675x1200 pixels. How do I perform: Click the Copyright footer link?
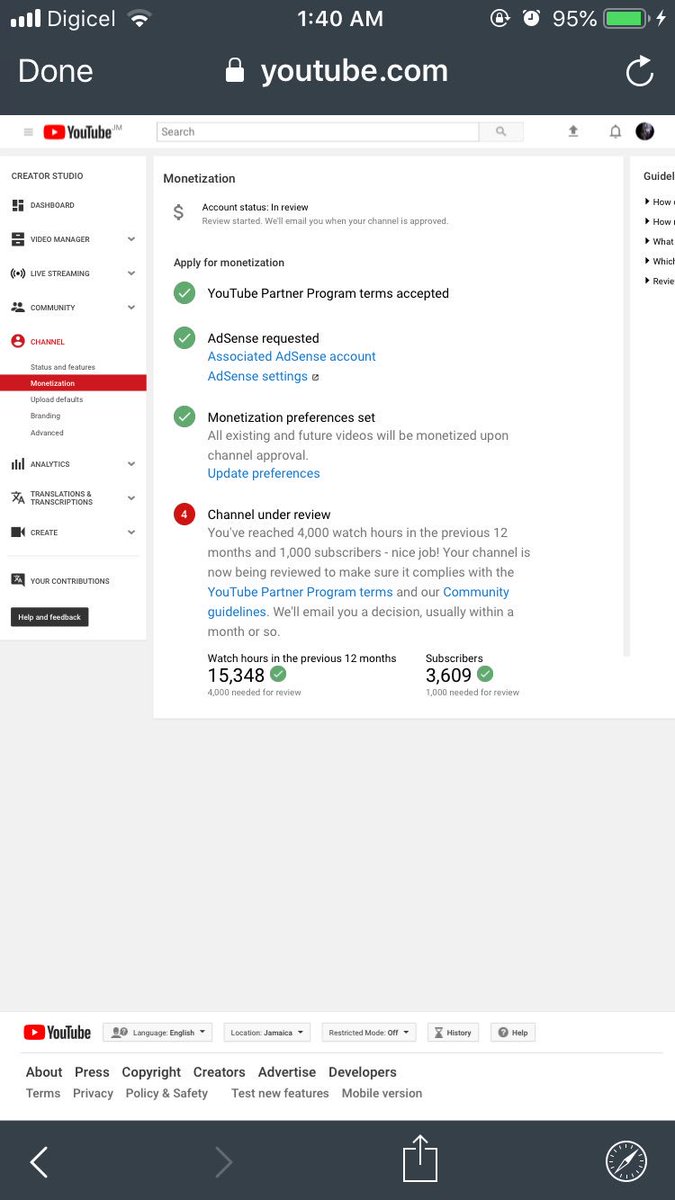click(151, 1072)
